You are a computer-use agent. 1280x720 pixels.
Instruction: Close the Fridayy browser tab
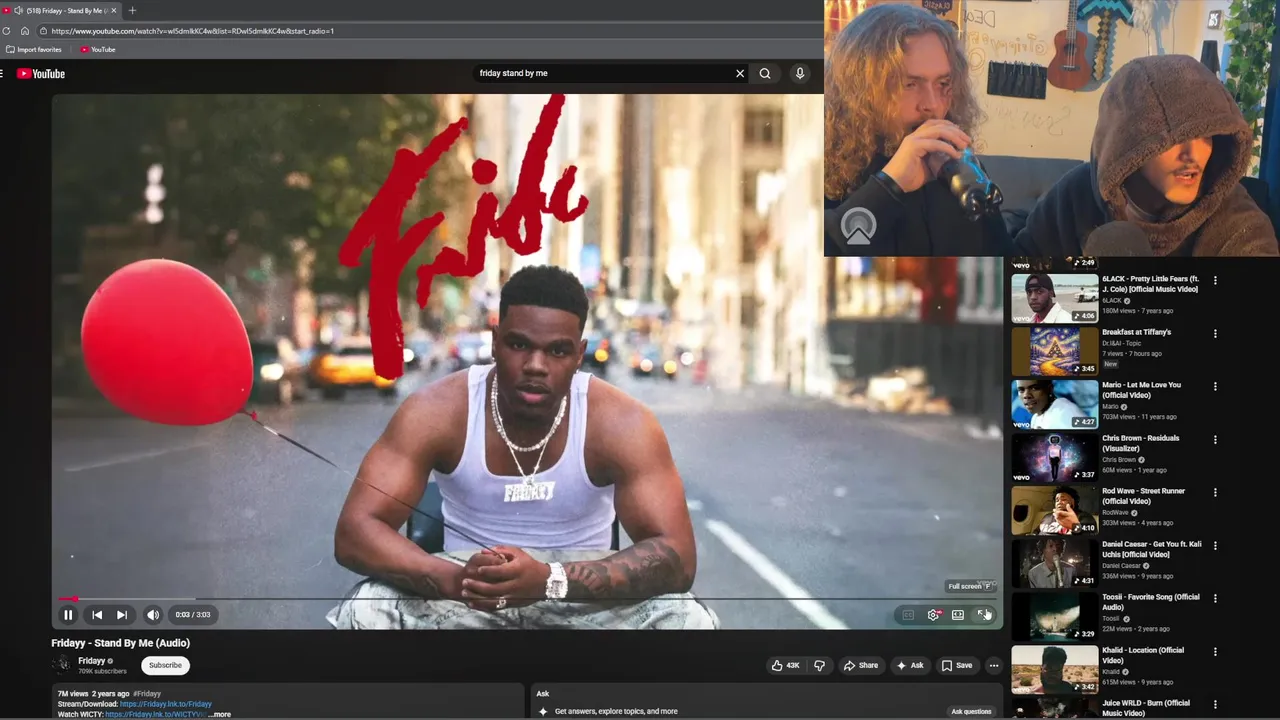point(113,10)
